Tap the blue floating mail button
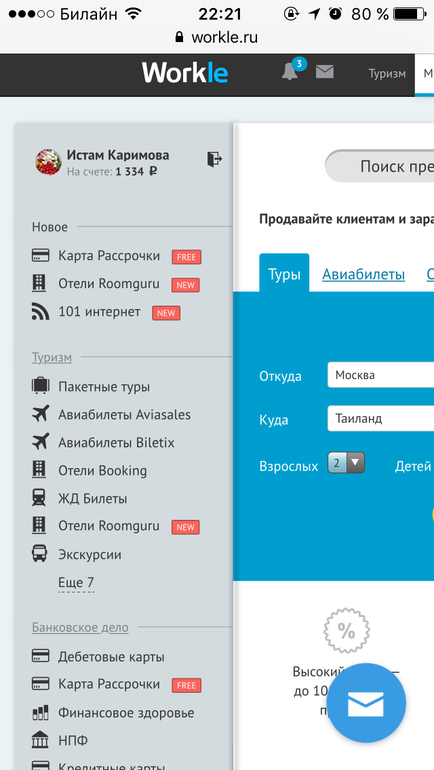 (366, 703)
